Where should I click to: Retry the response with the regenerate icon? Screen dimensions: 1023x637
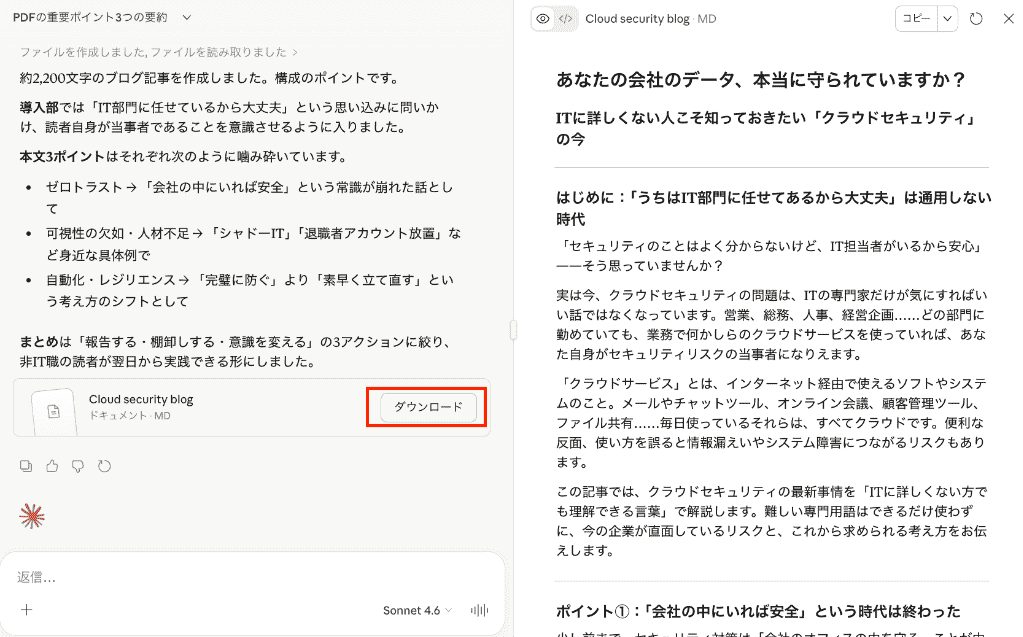[x=104, y=466]
